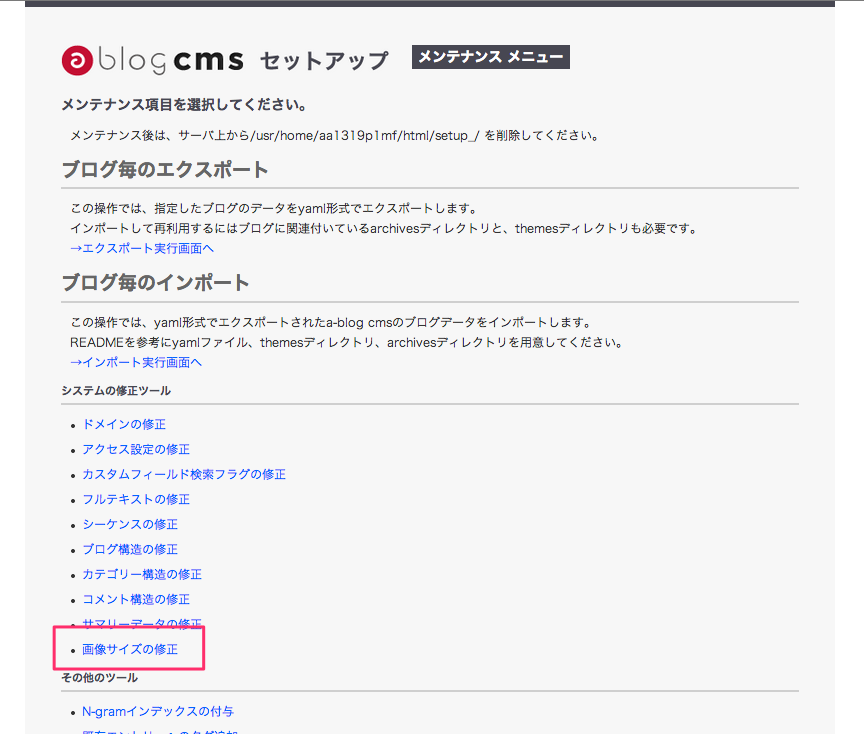Viewport: 864px width, 734px height.
Task: Click the /usr/home/aa1319p1mf/html/setup_/ deletion notice
Action: point(335,136)
